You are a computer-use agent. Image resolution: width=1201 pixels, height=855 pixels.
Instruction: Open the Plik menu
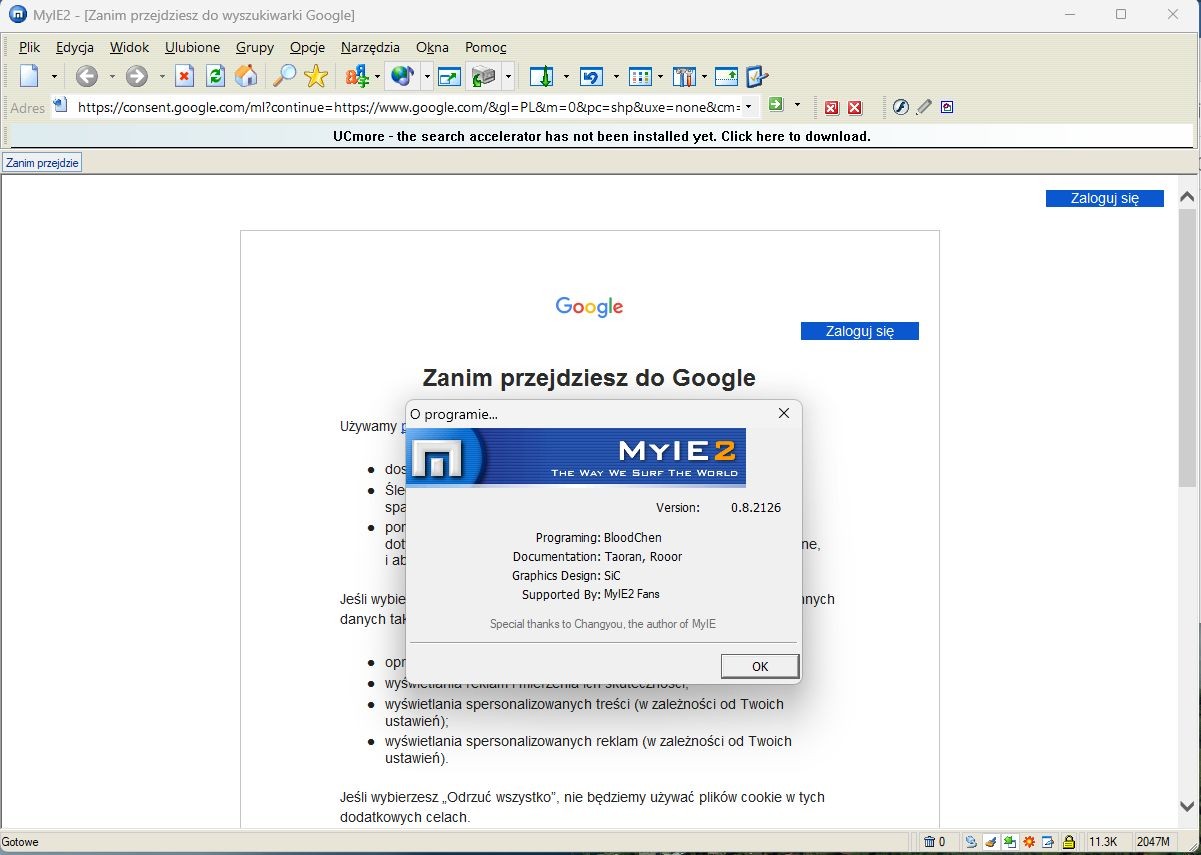(30, 47)
